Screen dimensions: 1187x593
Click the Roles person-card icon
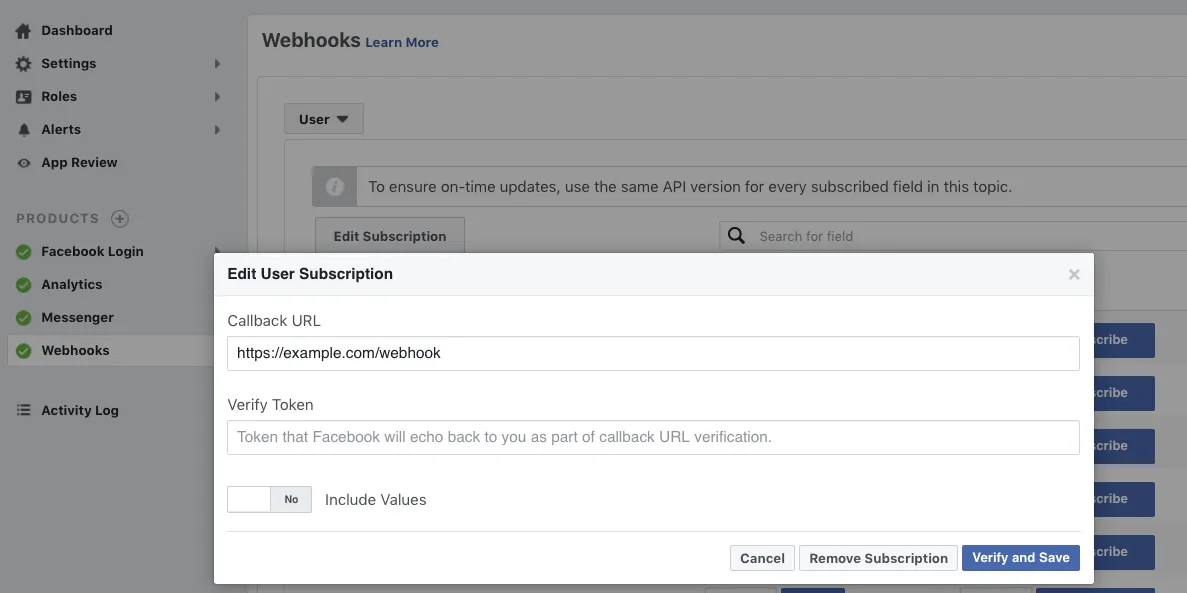click(23, 97)
